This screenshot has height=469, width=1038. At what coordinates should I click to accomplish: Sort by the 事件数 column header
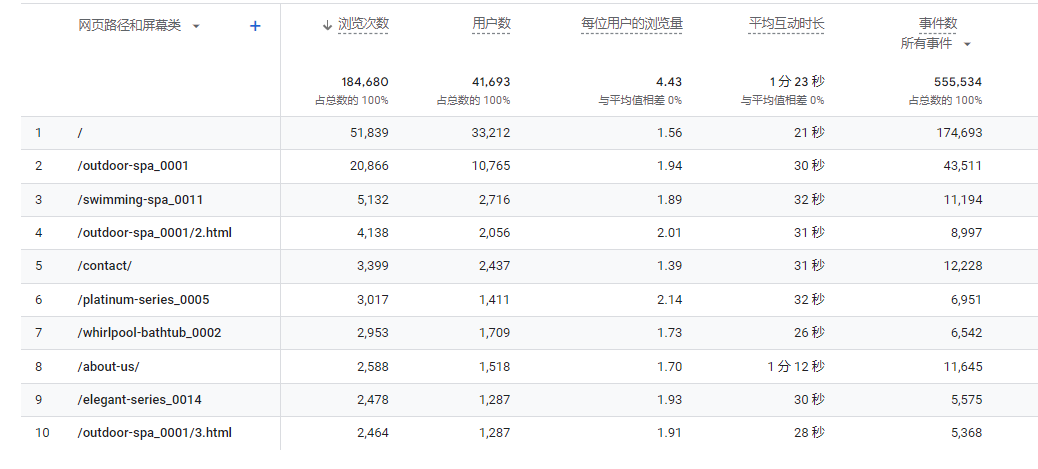(937, 24)
